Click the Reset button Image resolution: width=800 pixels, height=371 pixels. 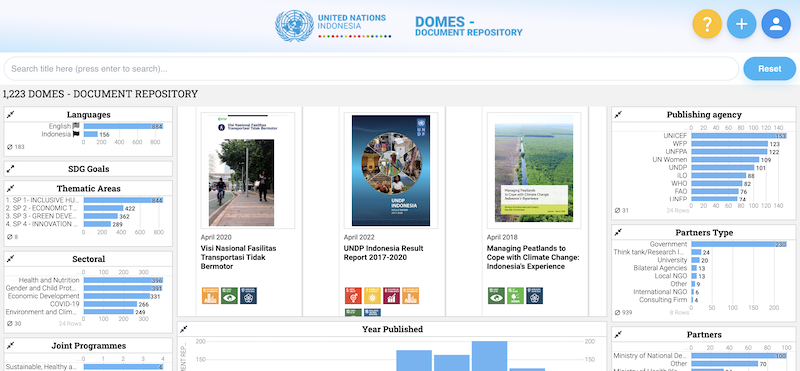point(769,68)
